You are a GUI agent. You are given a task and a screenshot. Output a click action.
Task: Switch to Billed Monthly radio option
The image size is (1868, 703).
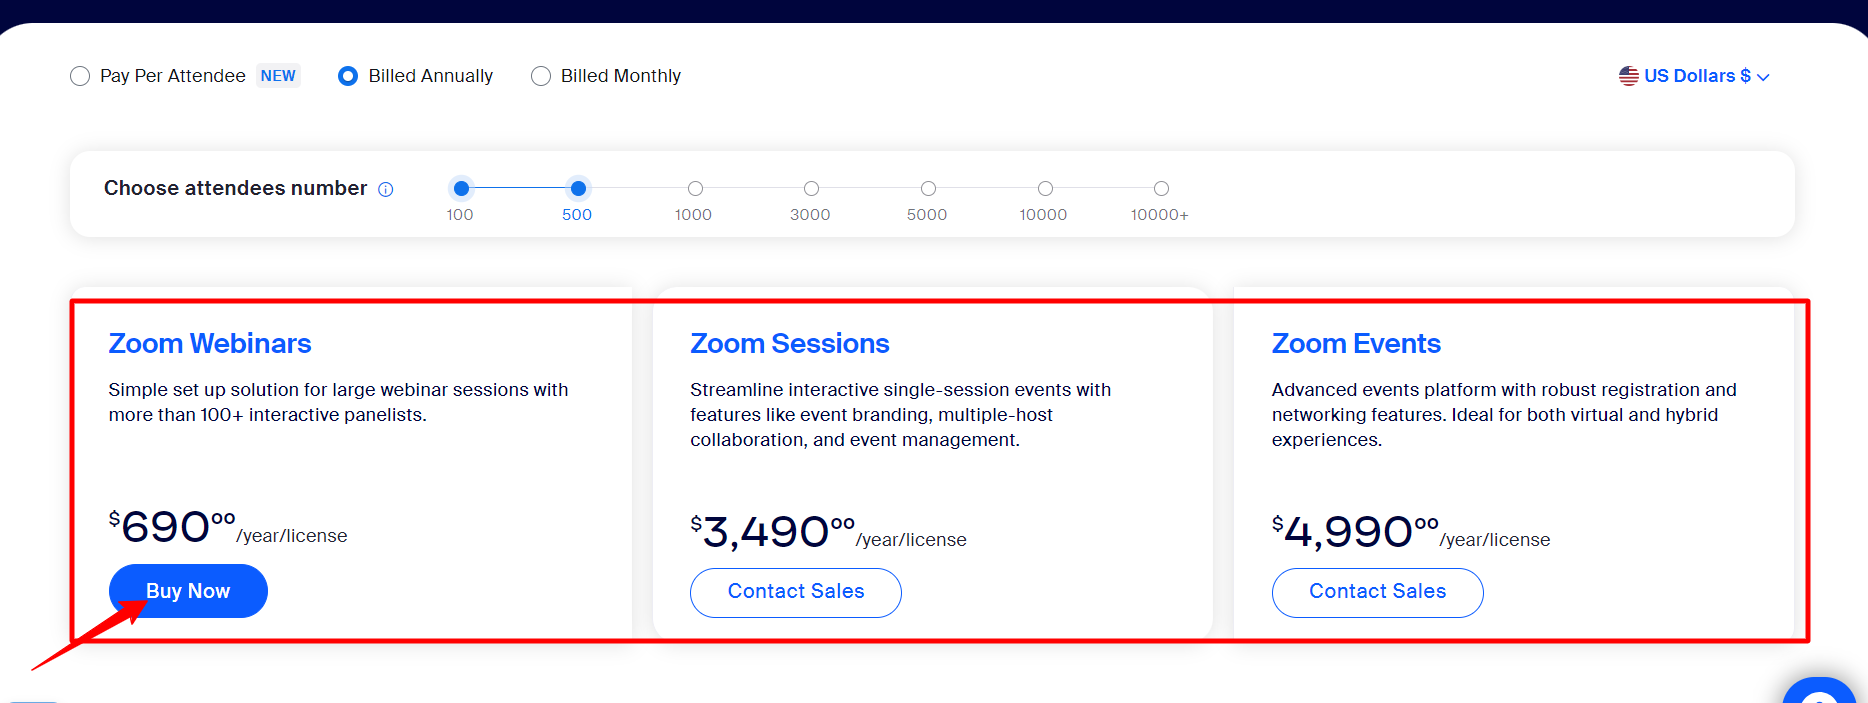541,76
